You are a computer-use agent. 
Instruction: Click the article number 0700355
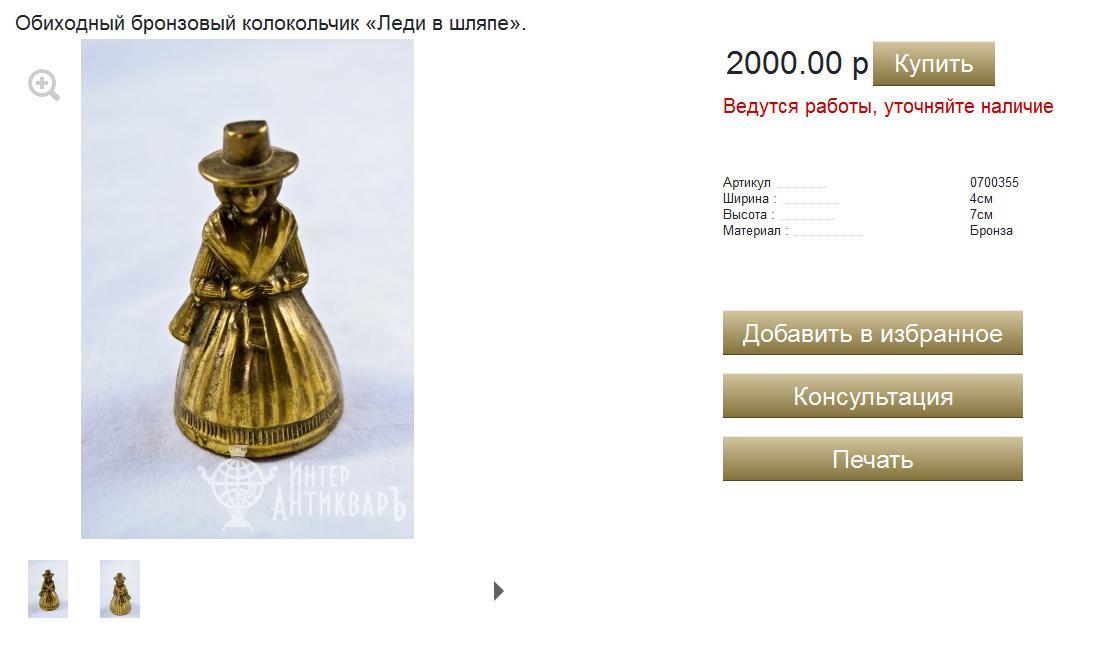pos(994,182)
